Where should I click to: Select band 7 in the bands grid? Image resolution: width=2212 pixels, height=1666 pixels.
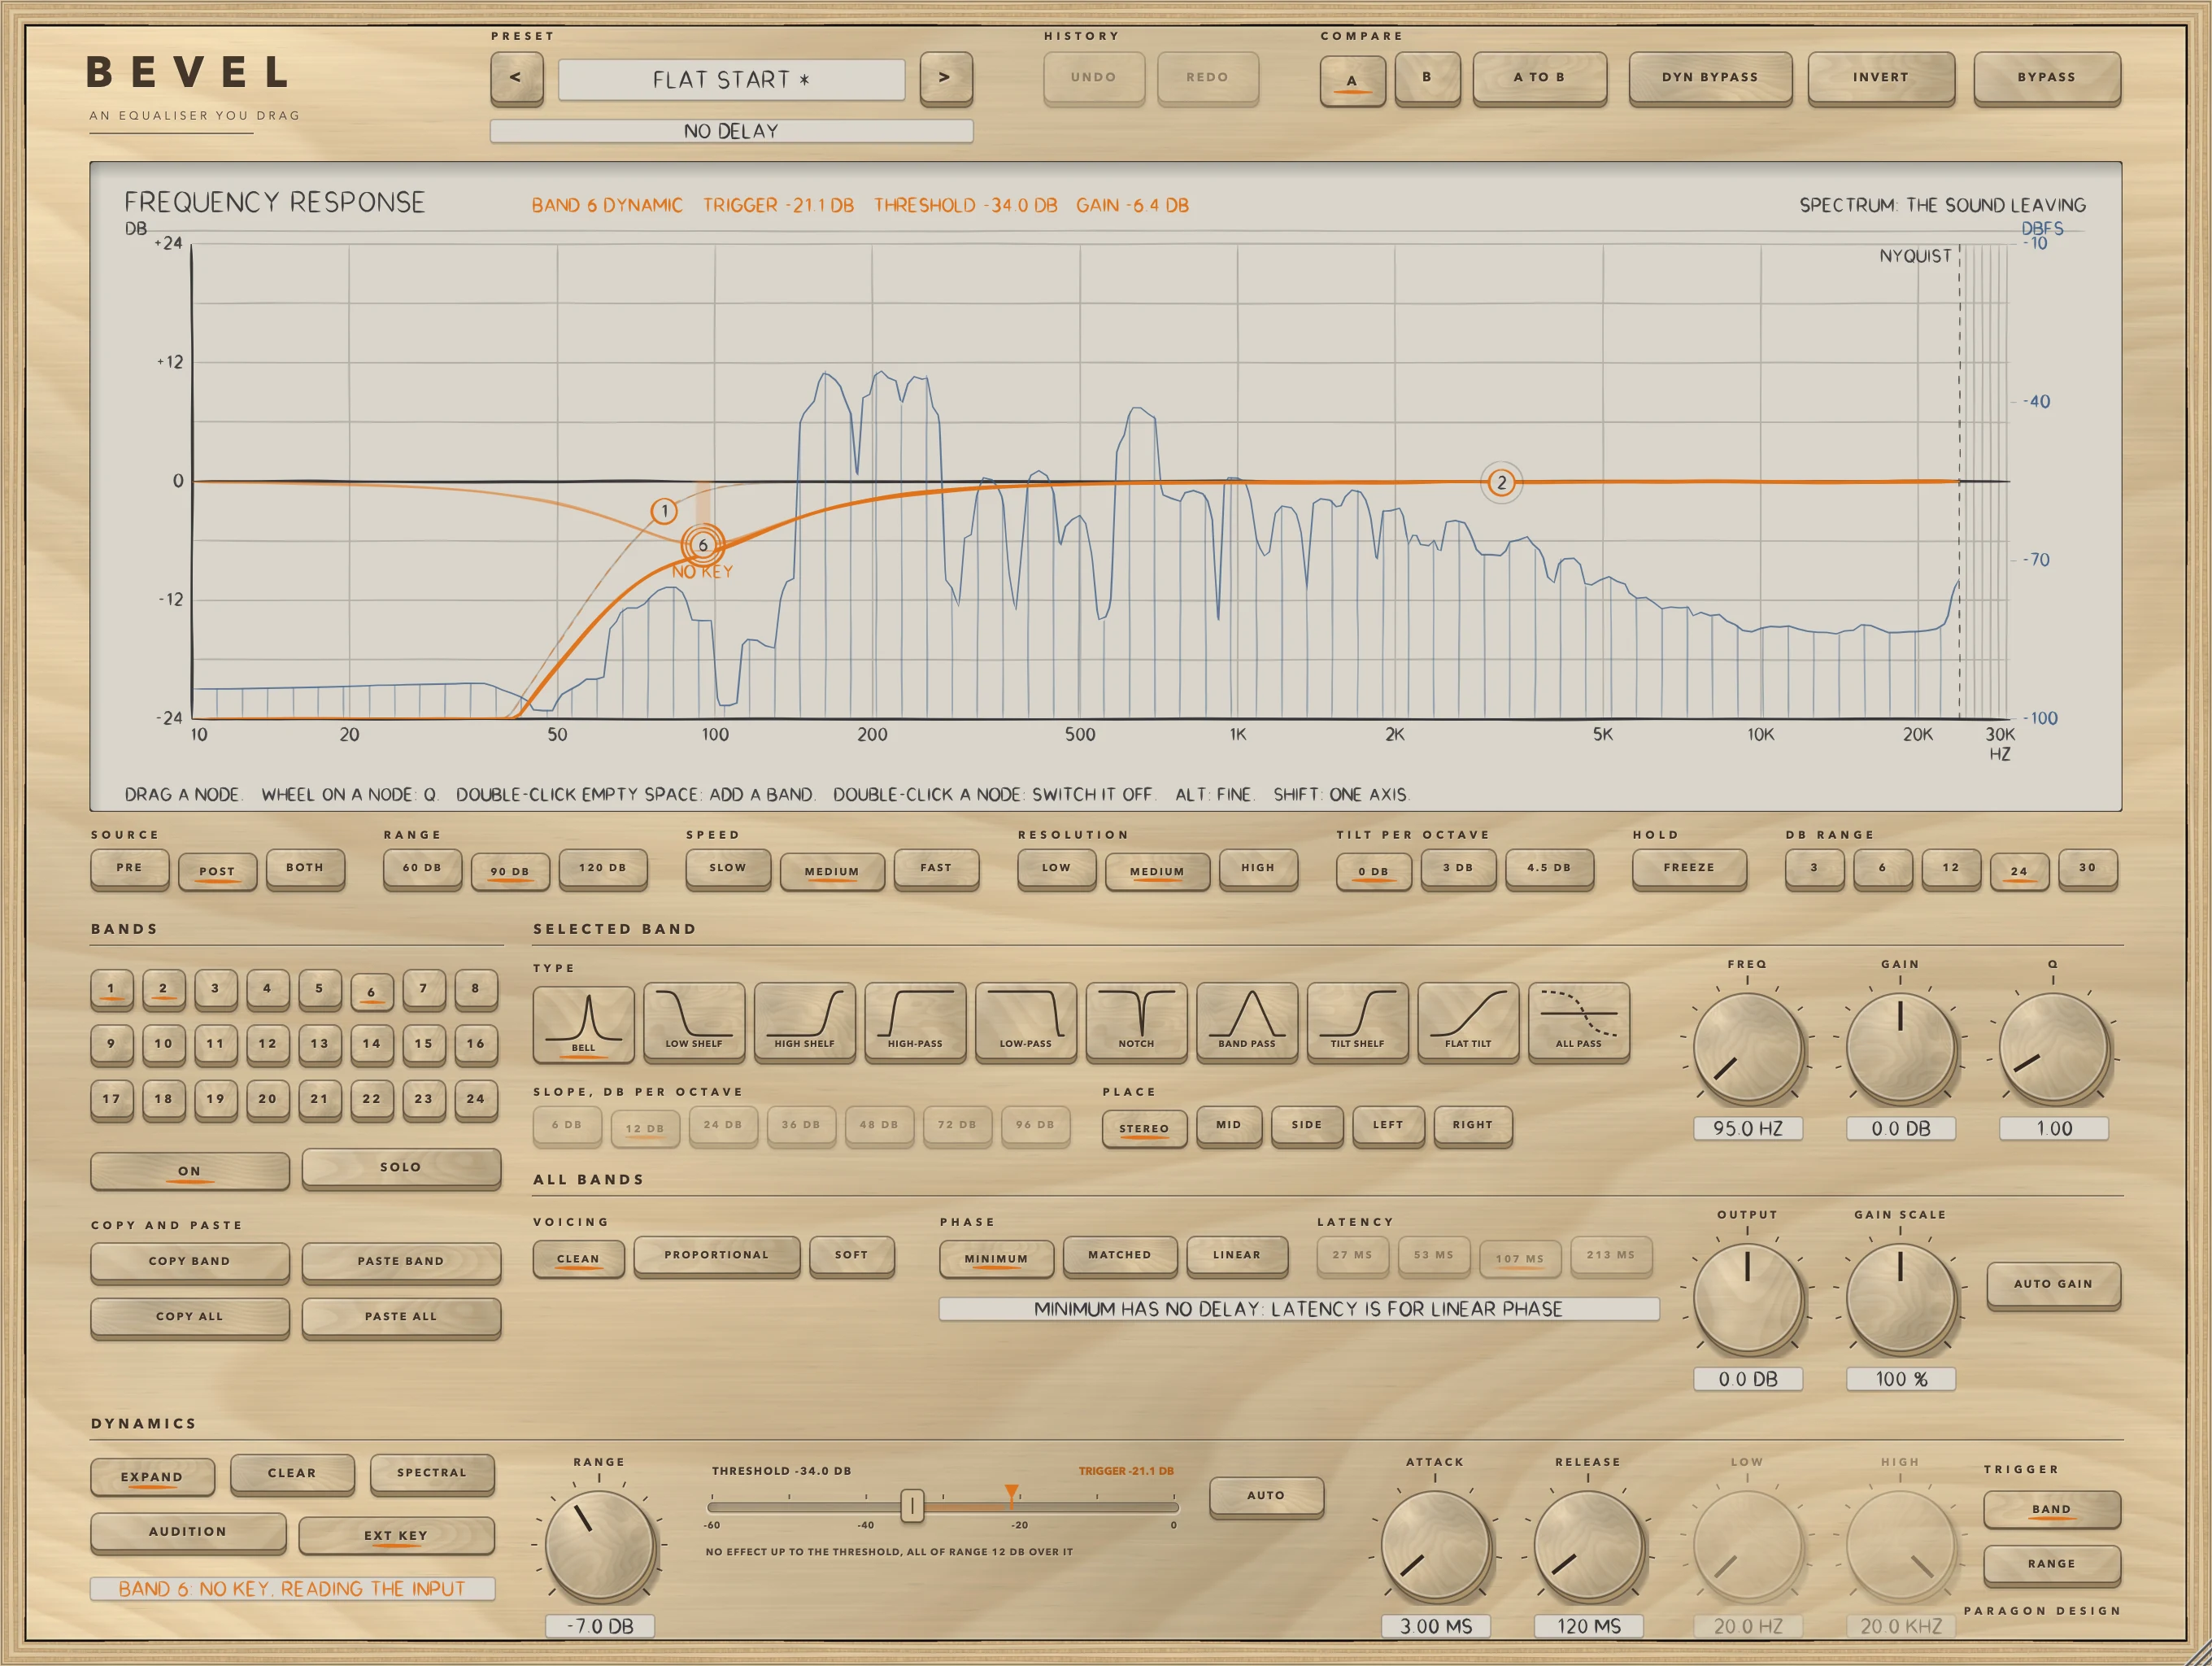click(423, 989)
